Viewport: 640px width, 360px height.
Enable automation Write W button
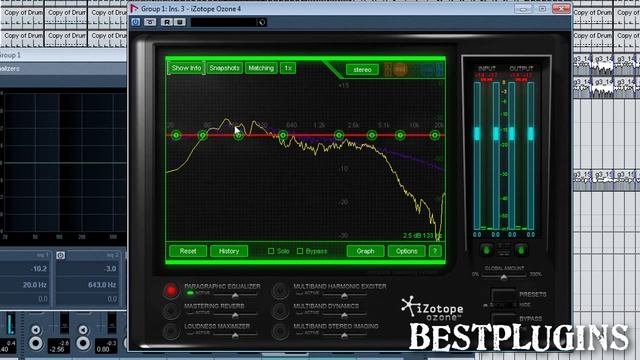[x=180, y=22]
